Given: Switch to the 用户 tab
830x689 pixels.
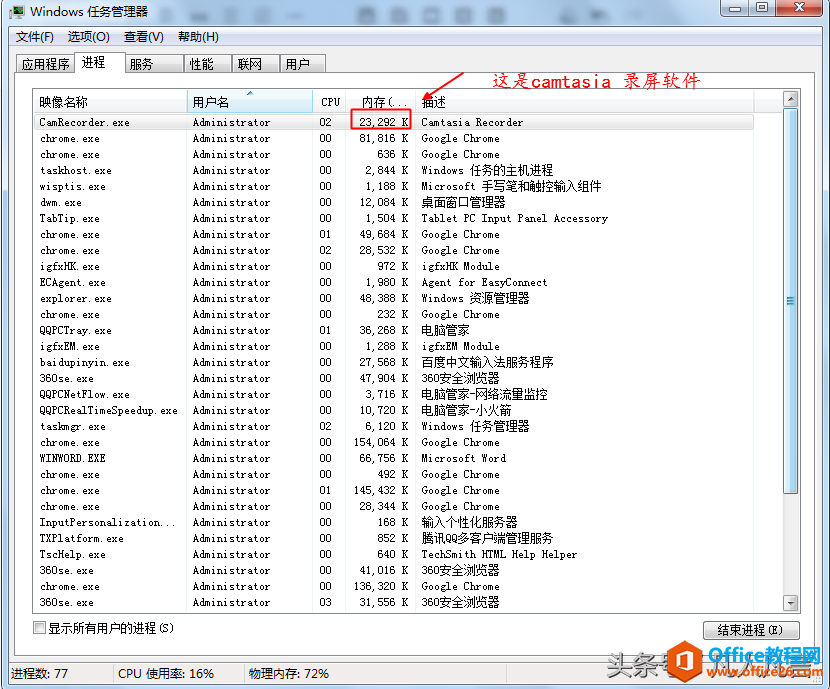Looking at the screenshot, I should (302, 64).
